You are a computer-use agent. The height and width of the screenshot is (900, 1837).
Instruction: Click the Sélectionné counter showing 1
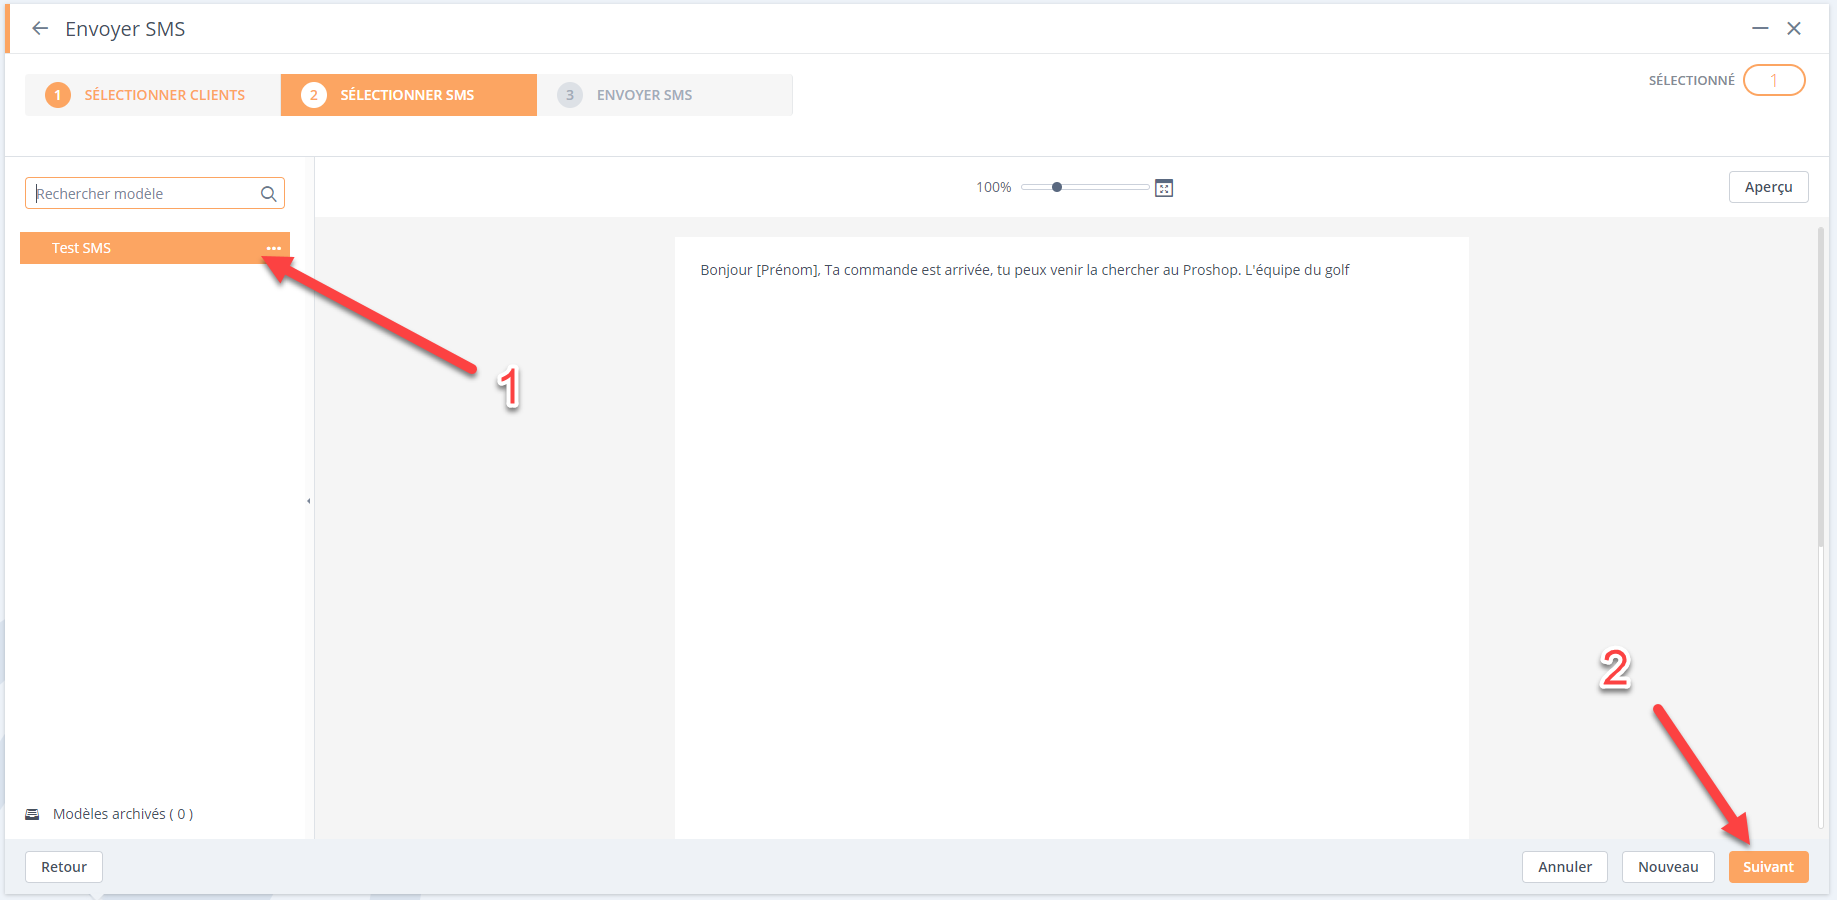1774,80
